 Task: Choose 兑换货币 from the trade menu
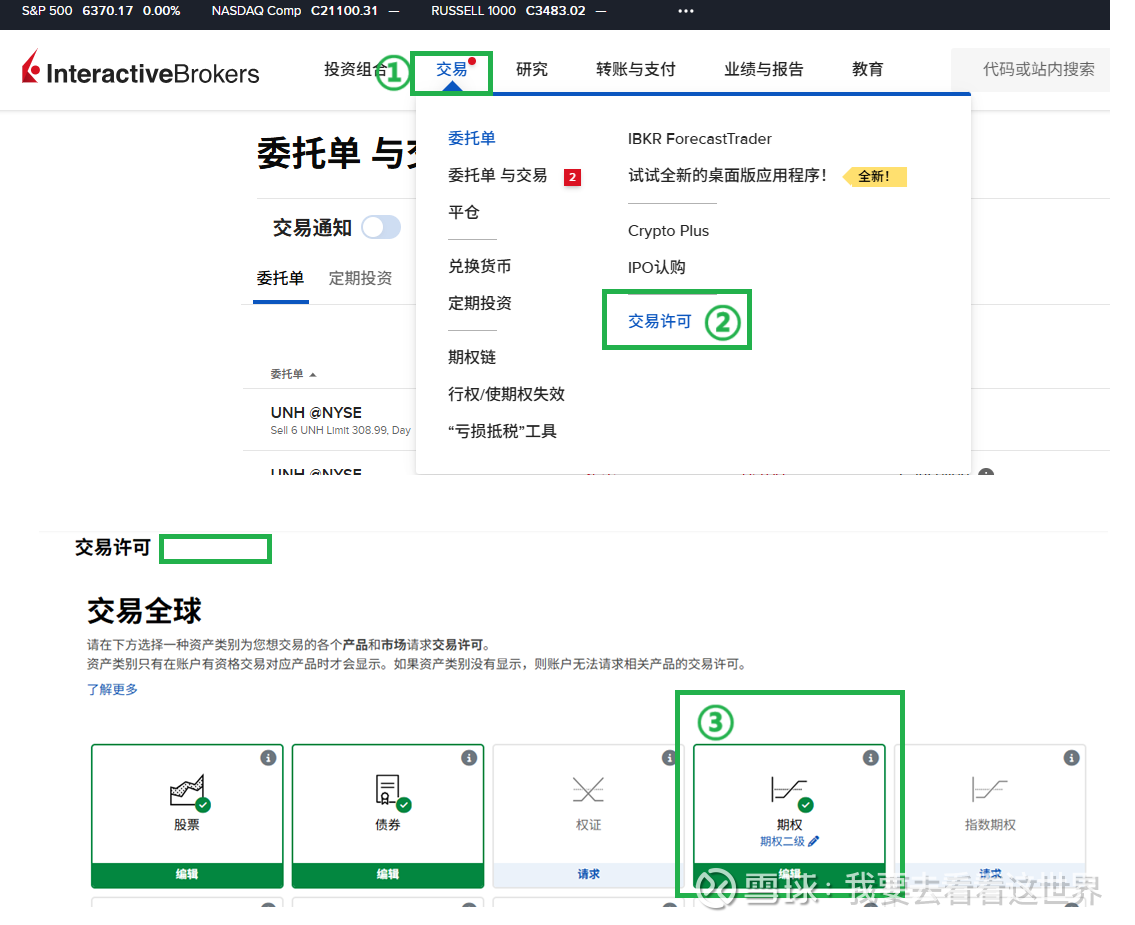point(480,266)
